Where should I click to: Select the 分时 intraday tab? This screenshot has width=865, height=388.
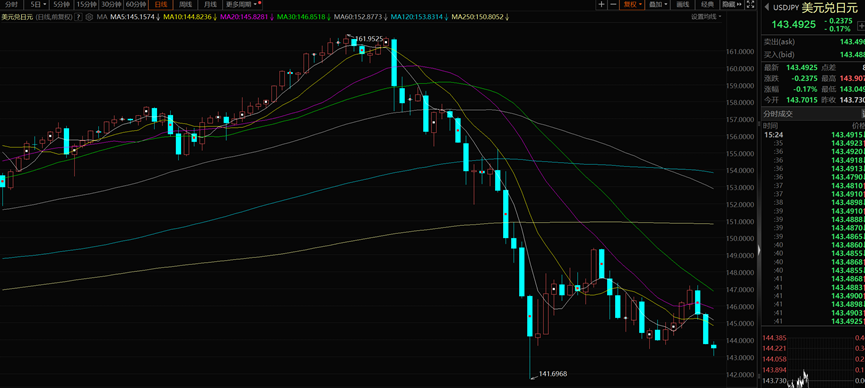click(12, 4)
